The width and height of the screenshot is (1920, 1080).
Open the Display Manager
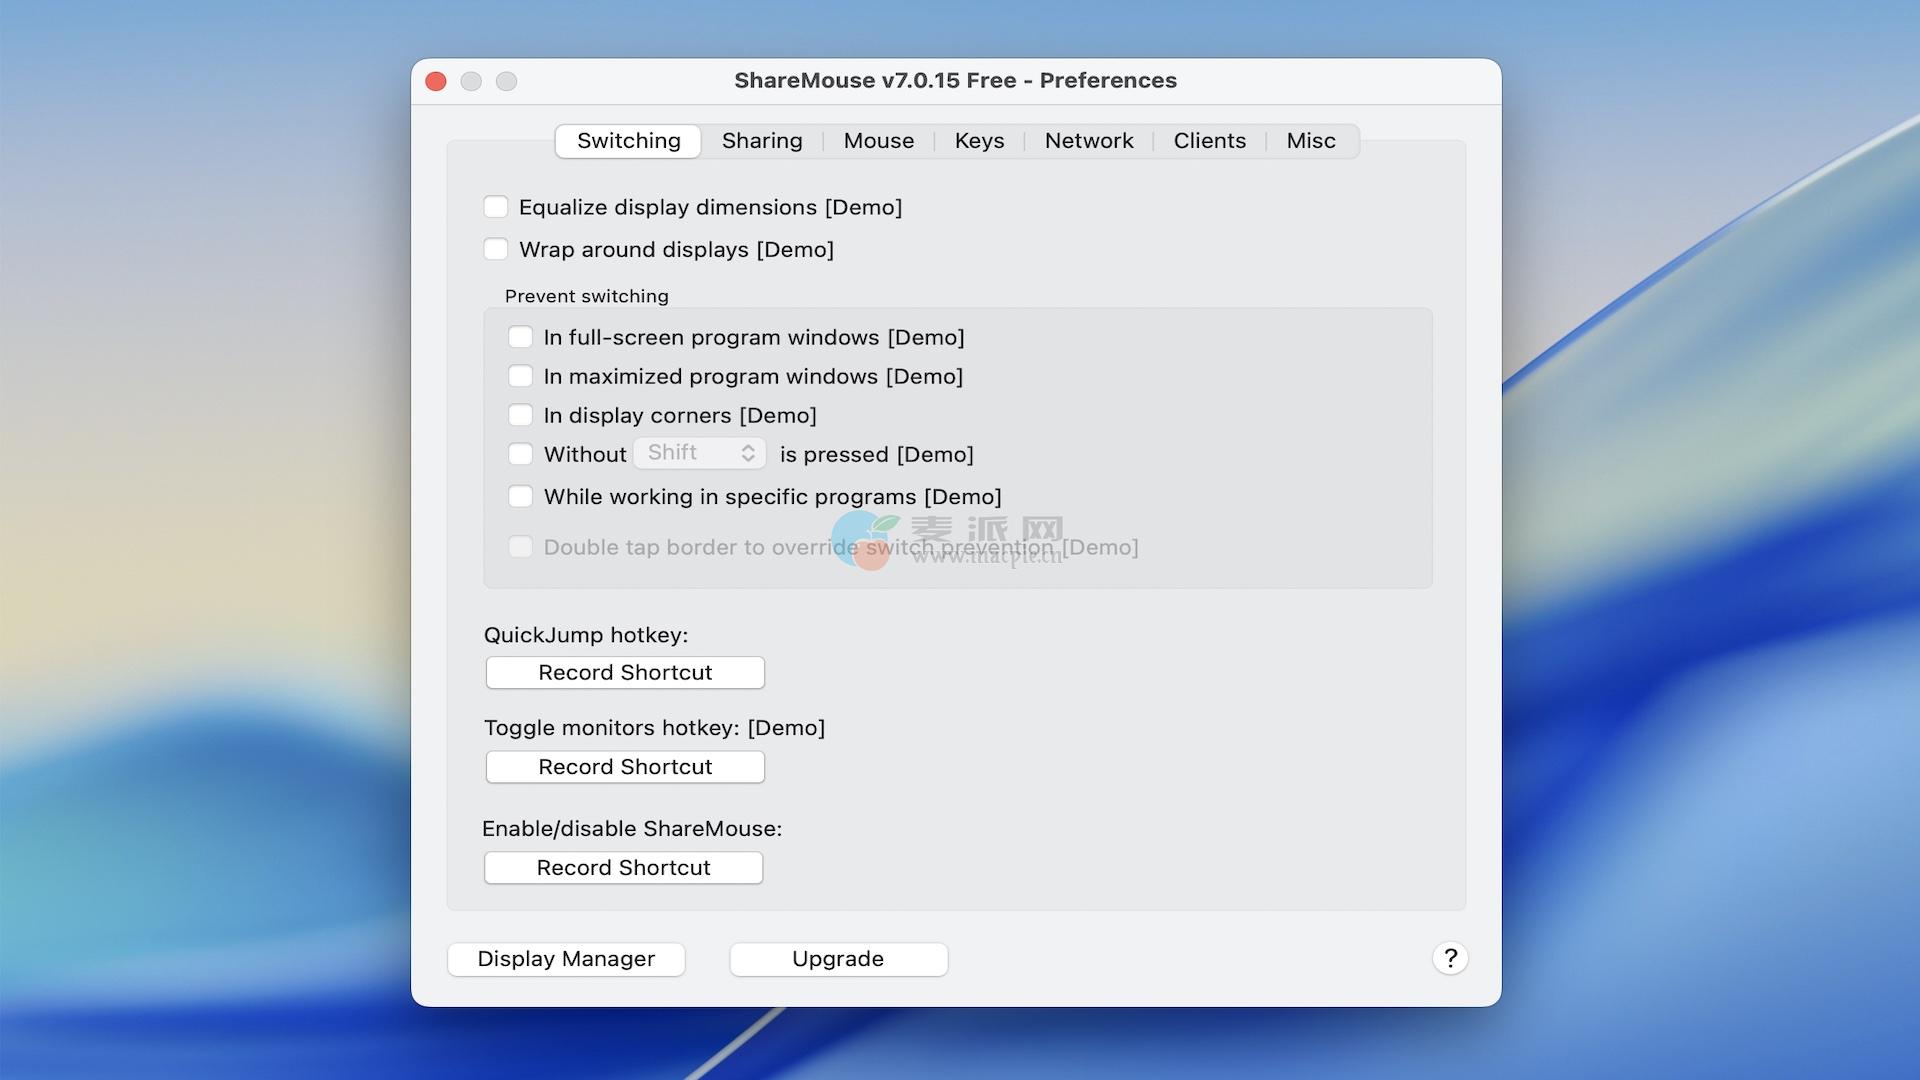coord(566,959)
